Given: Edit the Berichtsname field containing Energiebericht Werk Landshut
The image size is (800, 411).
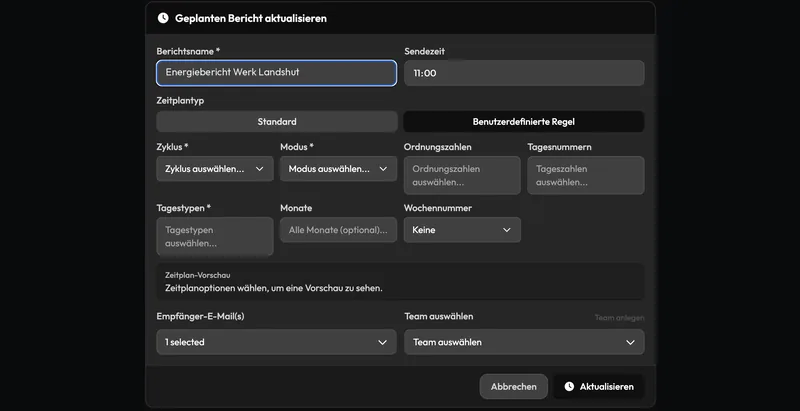Looking at the screenshot, I should coord(277,73).
